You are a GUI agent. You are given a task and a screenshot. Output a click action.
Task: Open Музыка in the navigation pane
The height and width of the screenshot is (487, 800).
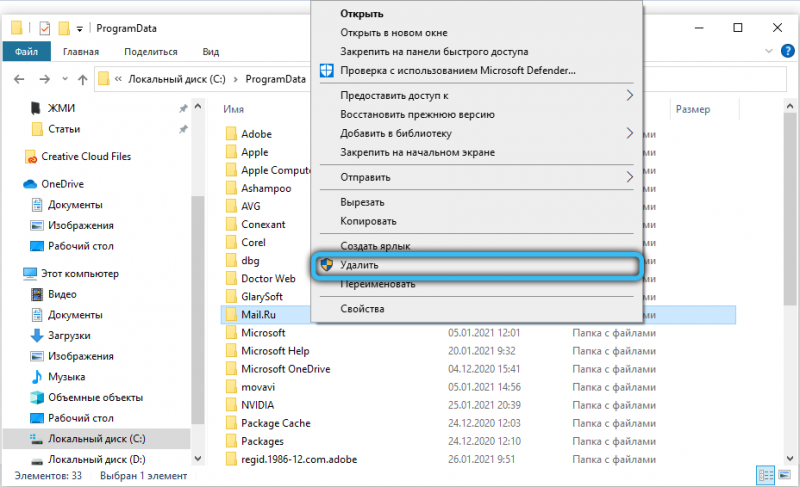pos(66,377)
